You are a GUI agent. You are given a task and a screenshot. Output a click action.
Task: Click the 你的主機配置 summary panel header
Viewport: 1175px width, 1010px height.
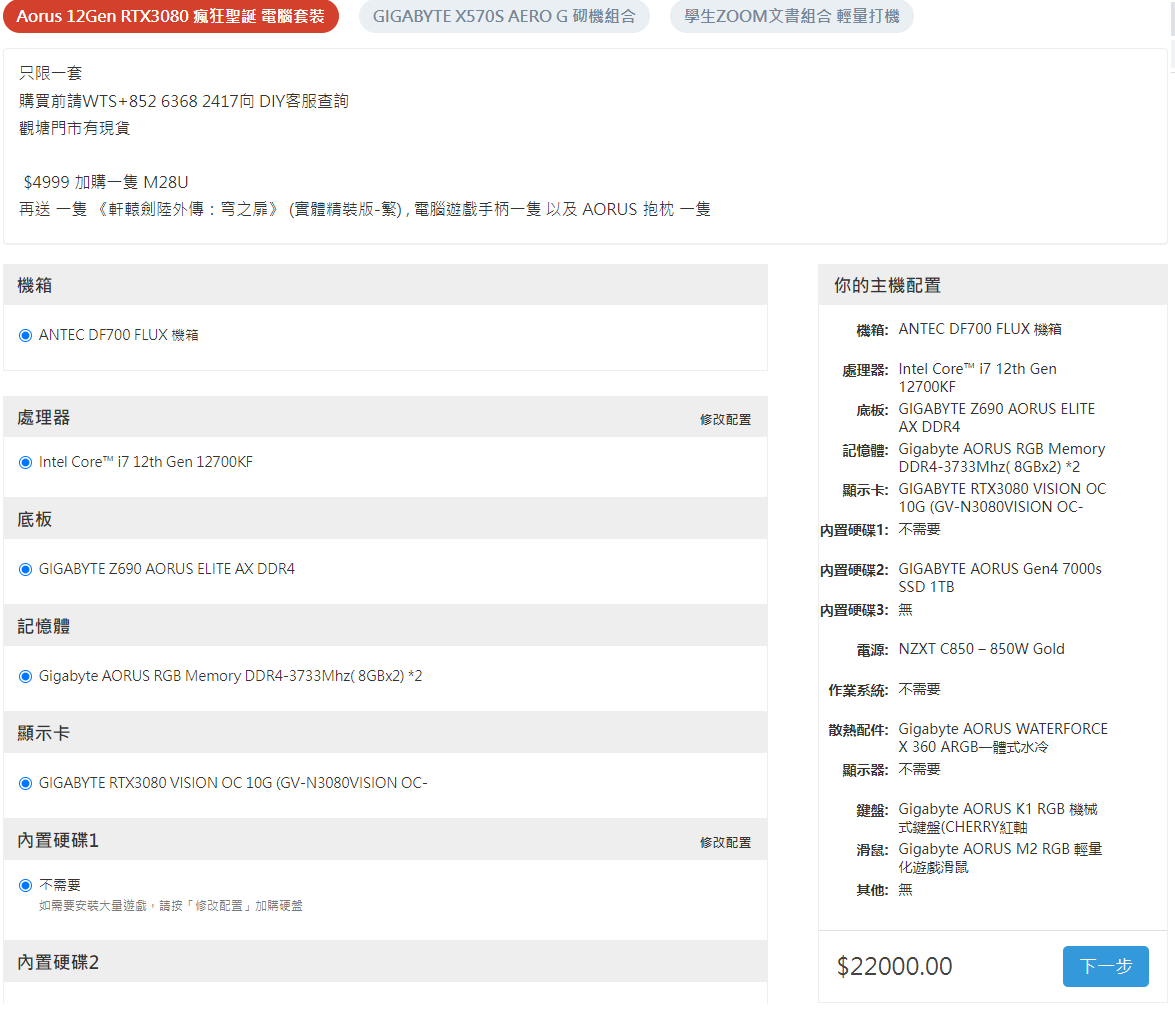tap(887, 286)
